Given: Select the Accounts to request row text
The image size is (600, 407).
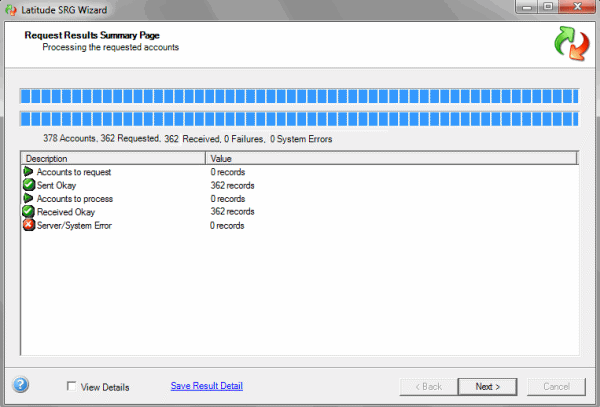Looking at the screenshot, I should (x=74, y=172).
